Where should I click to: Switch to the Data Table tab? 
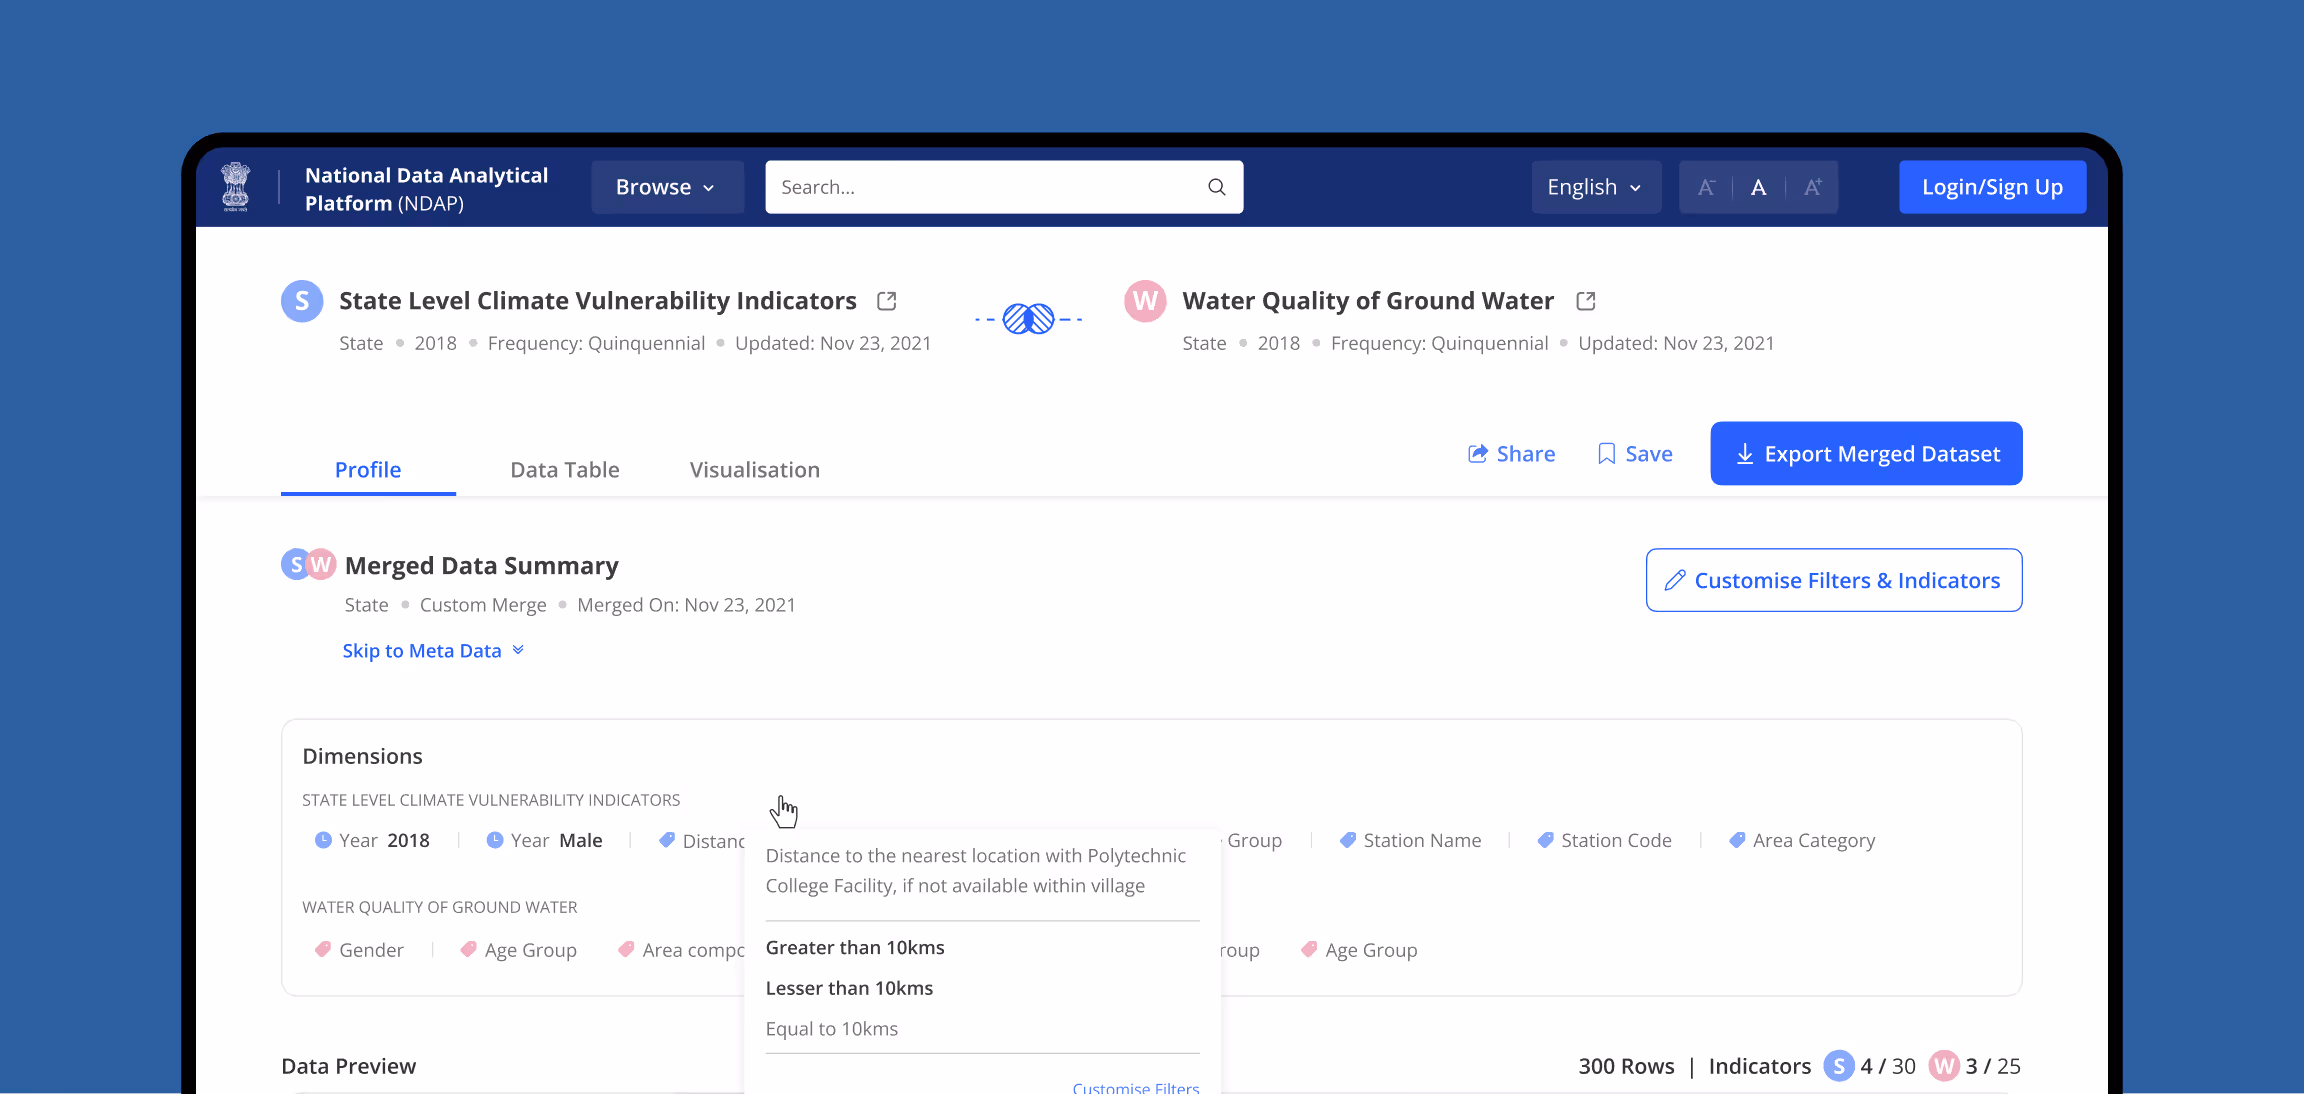coord(565,470)
